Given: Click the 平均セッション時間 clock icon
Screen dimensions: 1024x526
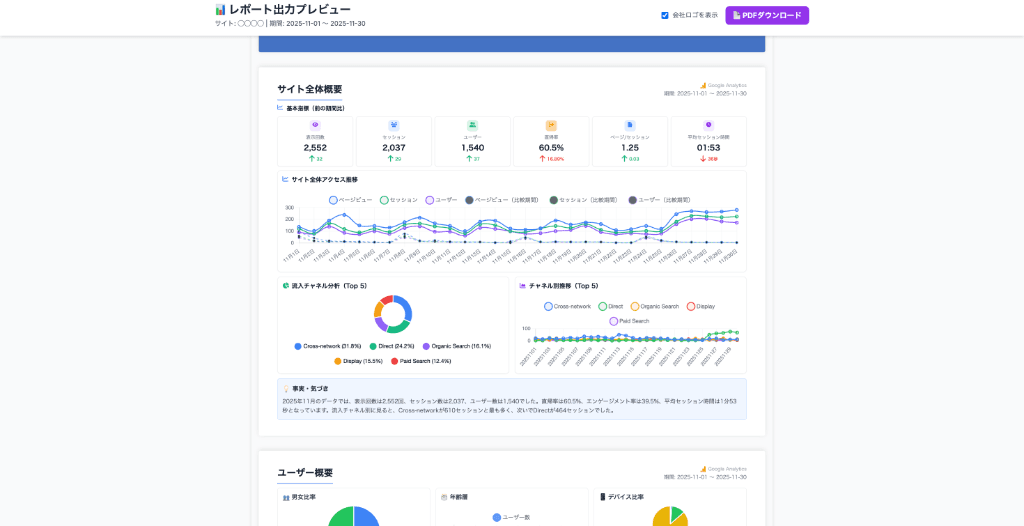Looking at the screenshot, I should pyautogui.click(x=708, y=125).
